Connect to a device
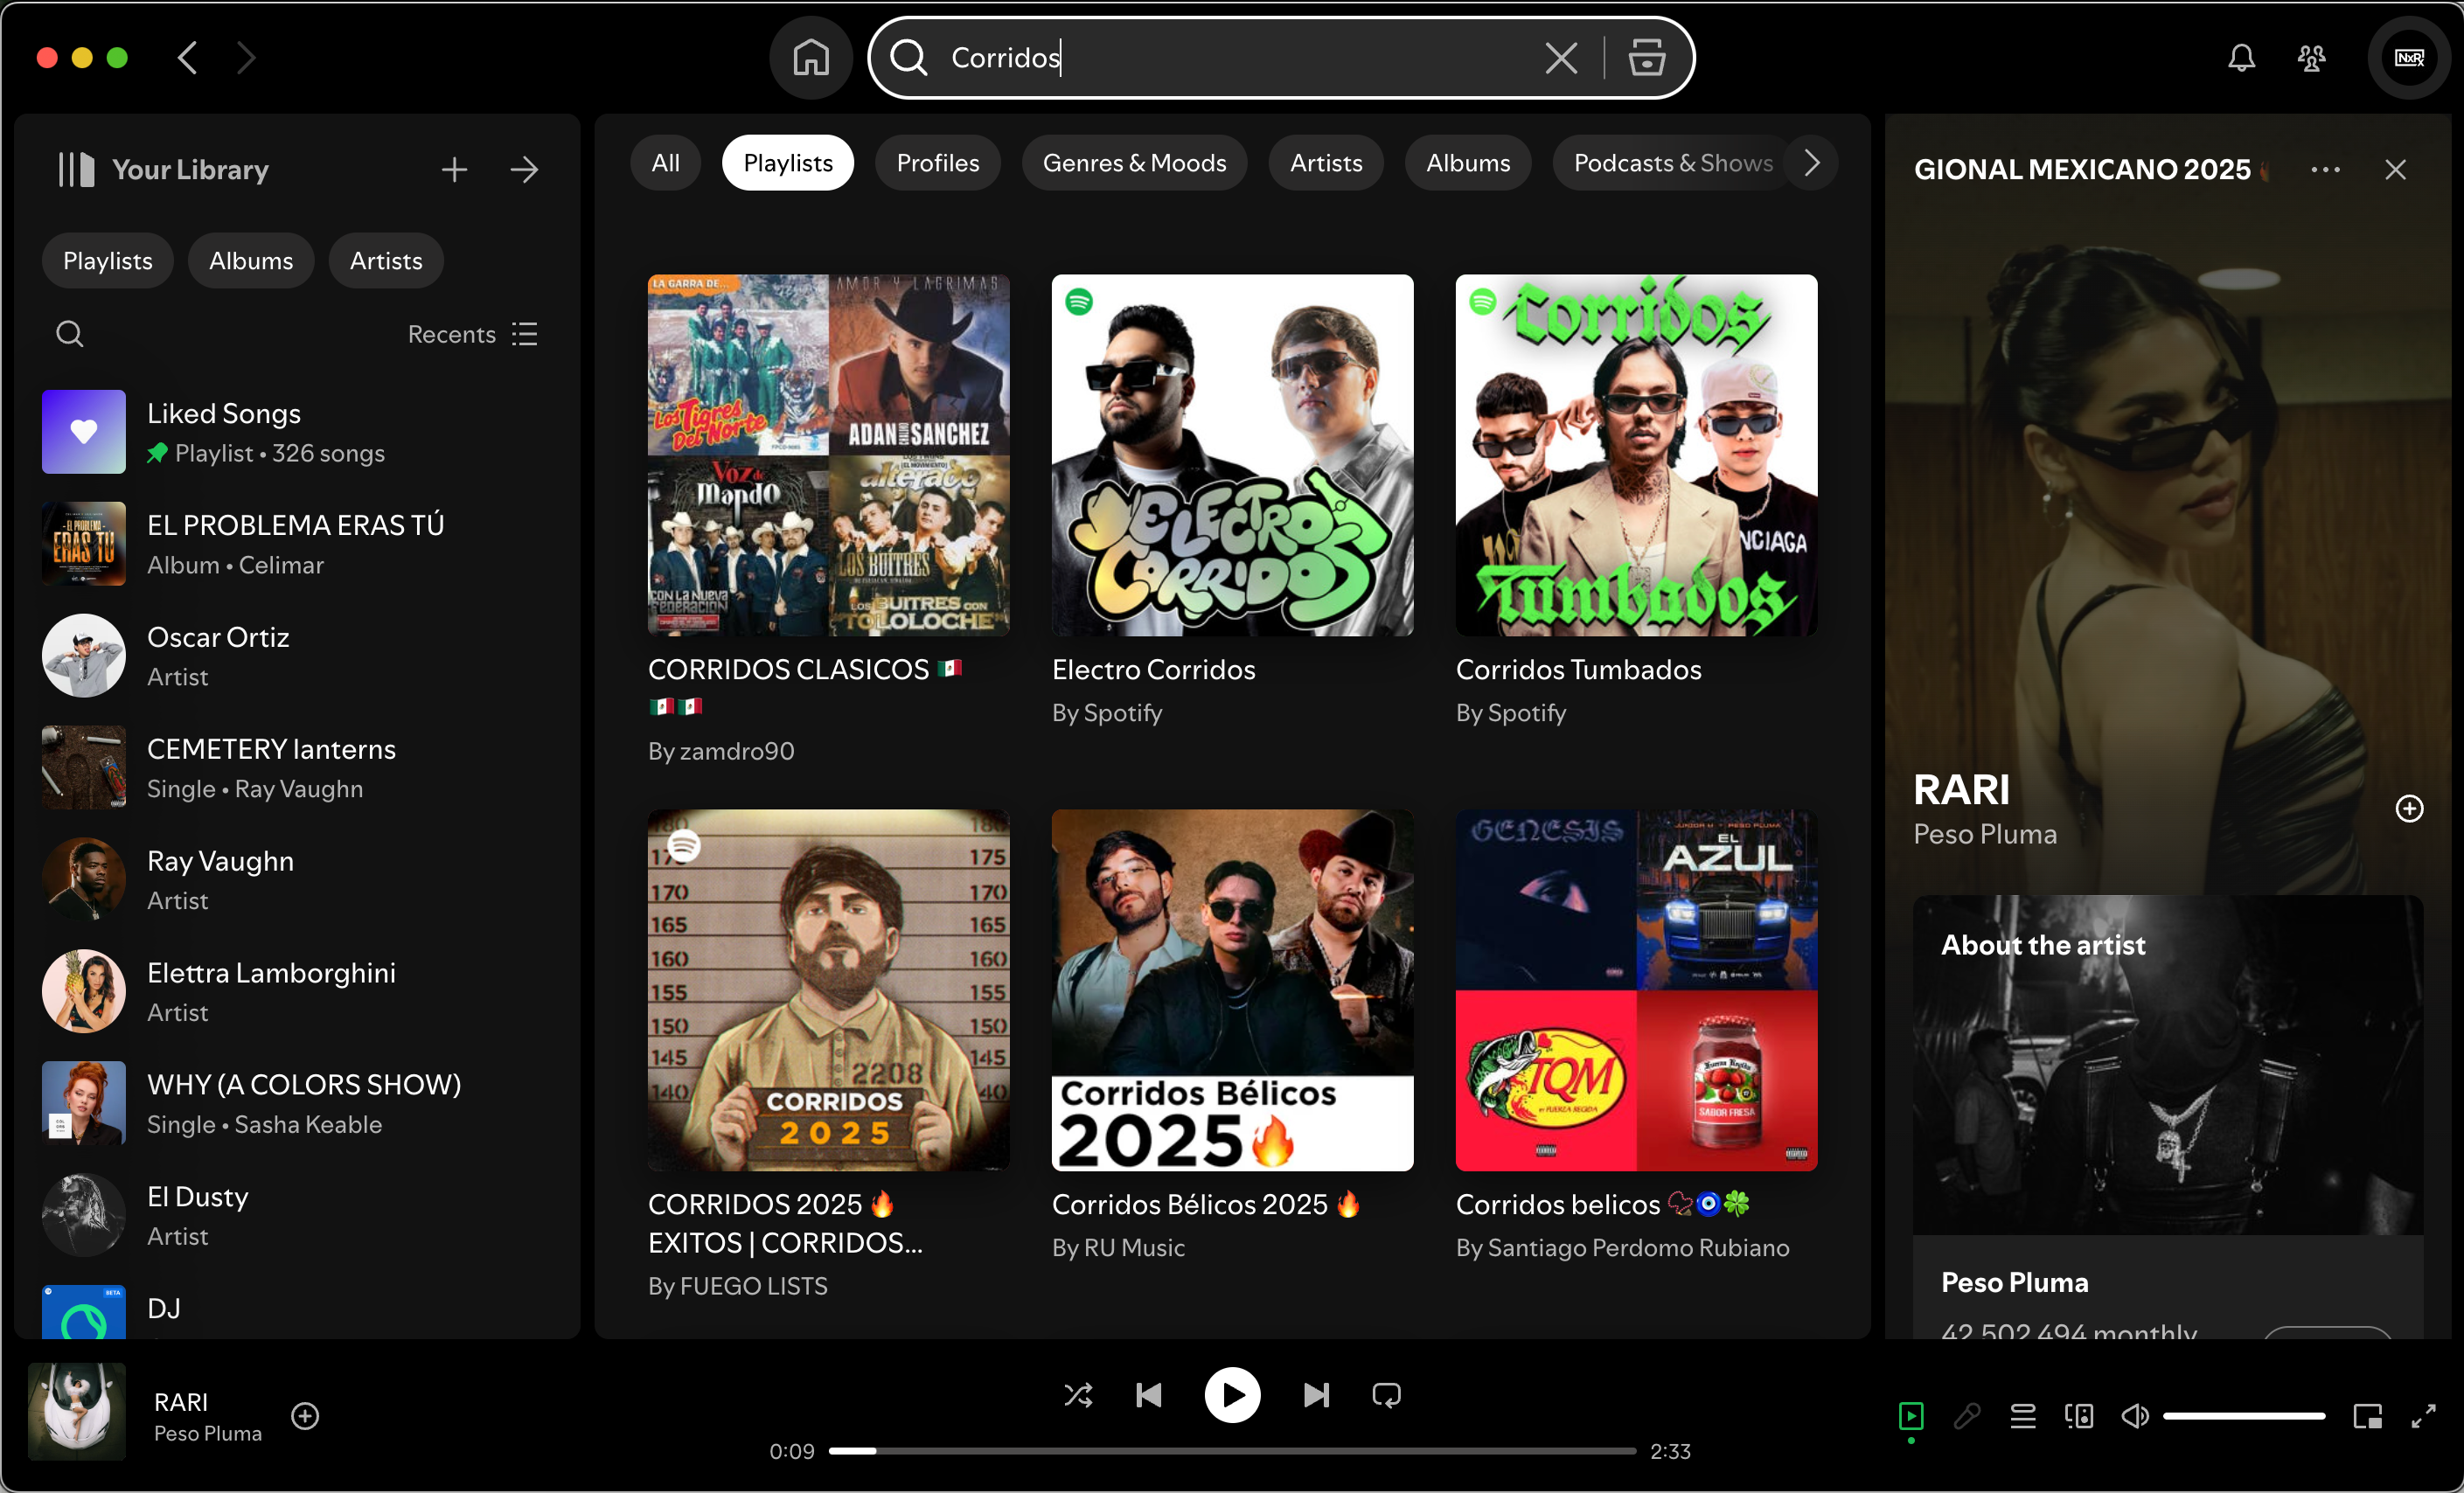The height and width of the screenshot is (1493, 2464). click(x=2079, y=1416)
